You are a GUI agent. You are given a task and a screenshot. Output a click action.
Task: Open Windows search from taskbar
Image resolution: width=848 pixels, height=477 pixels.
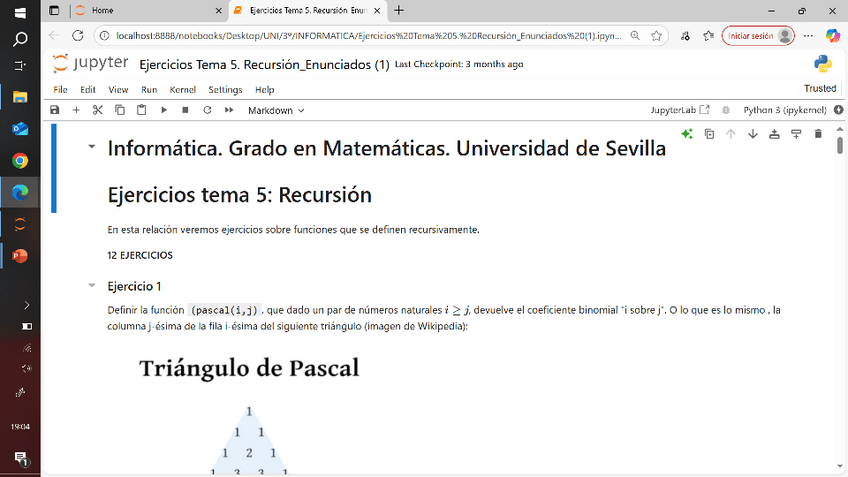click(20, 39)
